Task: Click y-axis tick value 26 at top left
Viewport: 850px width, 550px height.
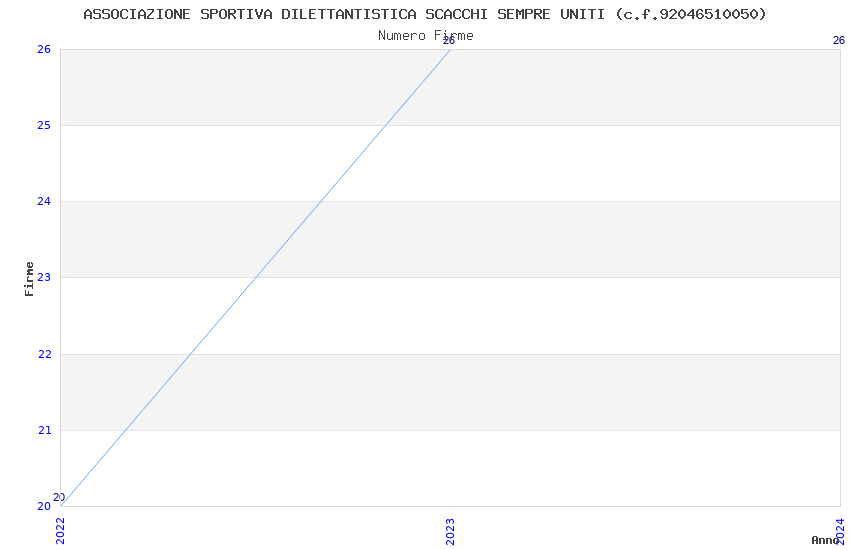Action: click(44, 49)
